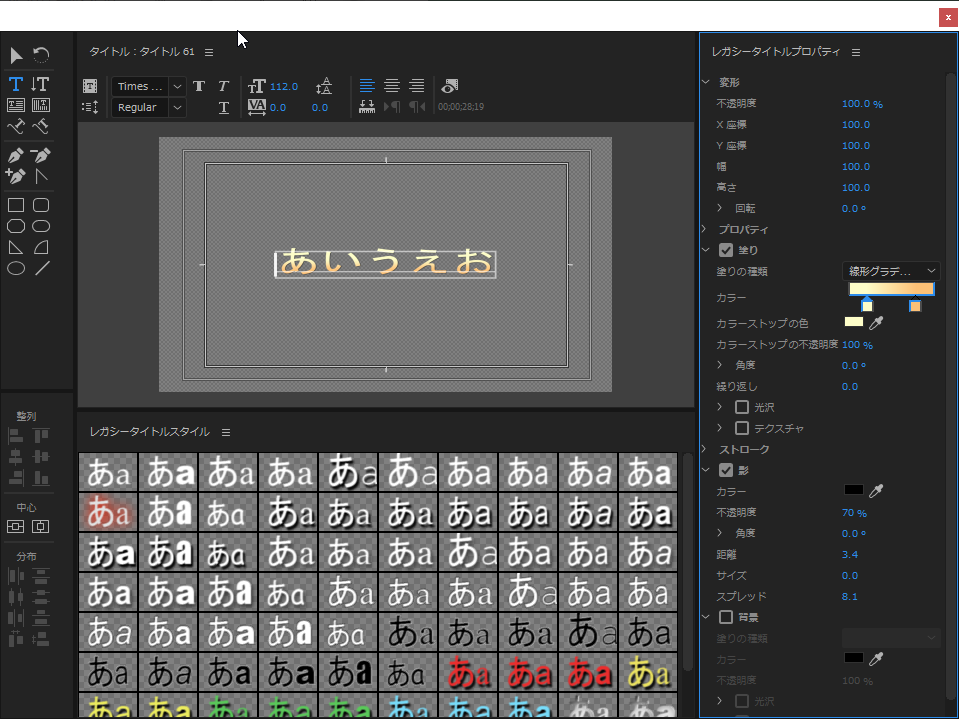Enable the 塗り fill checkbox
The image size is (959, 719).
click(726, 250)
